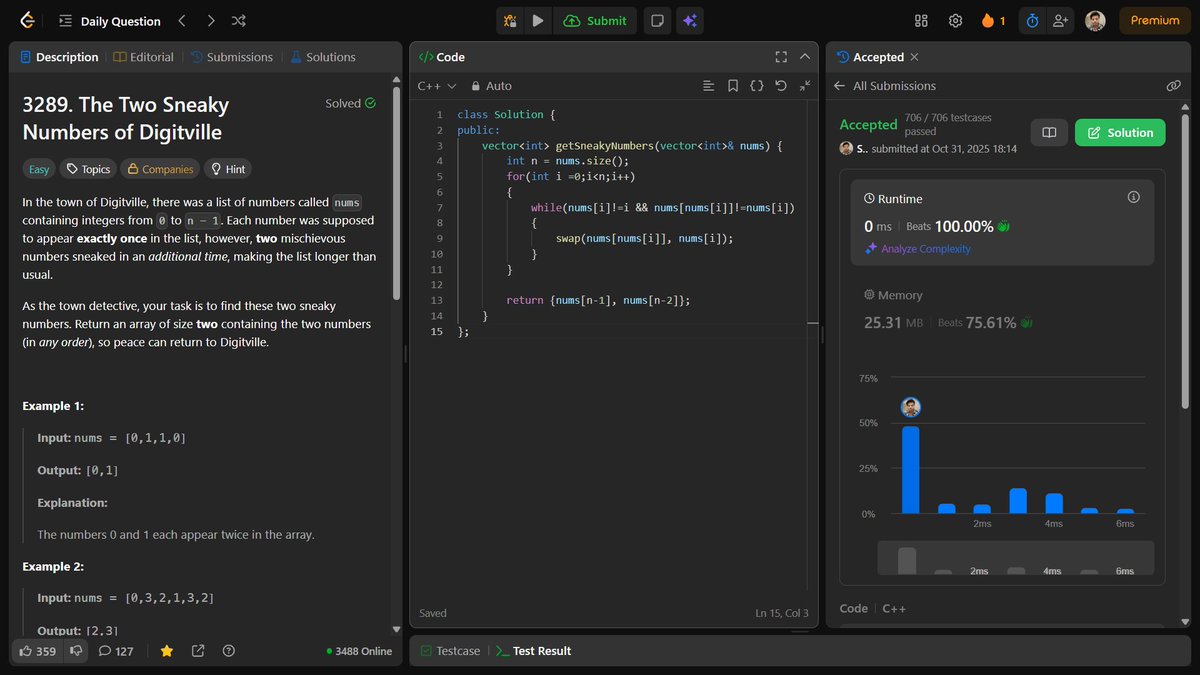Click line 9 swap statement in editor
The width and height of the screenshot is (1200, 675).
pos(645,238)
